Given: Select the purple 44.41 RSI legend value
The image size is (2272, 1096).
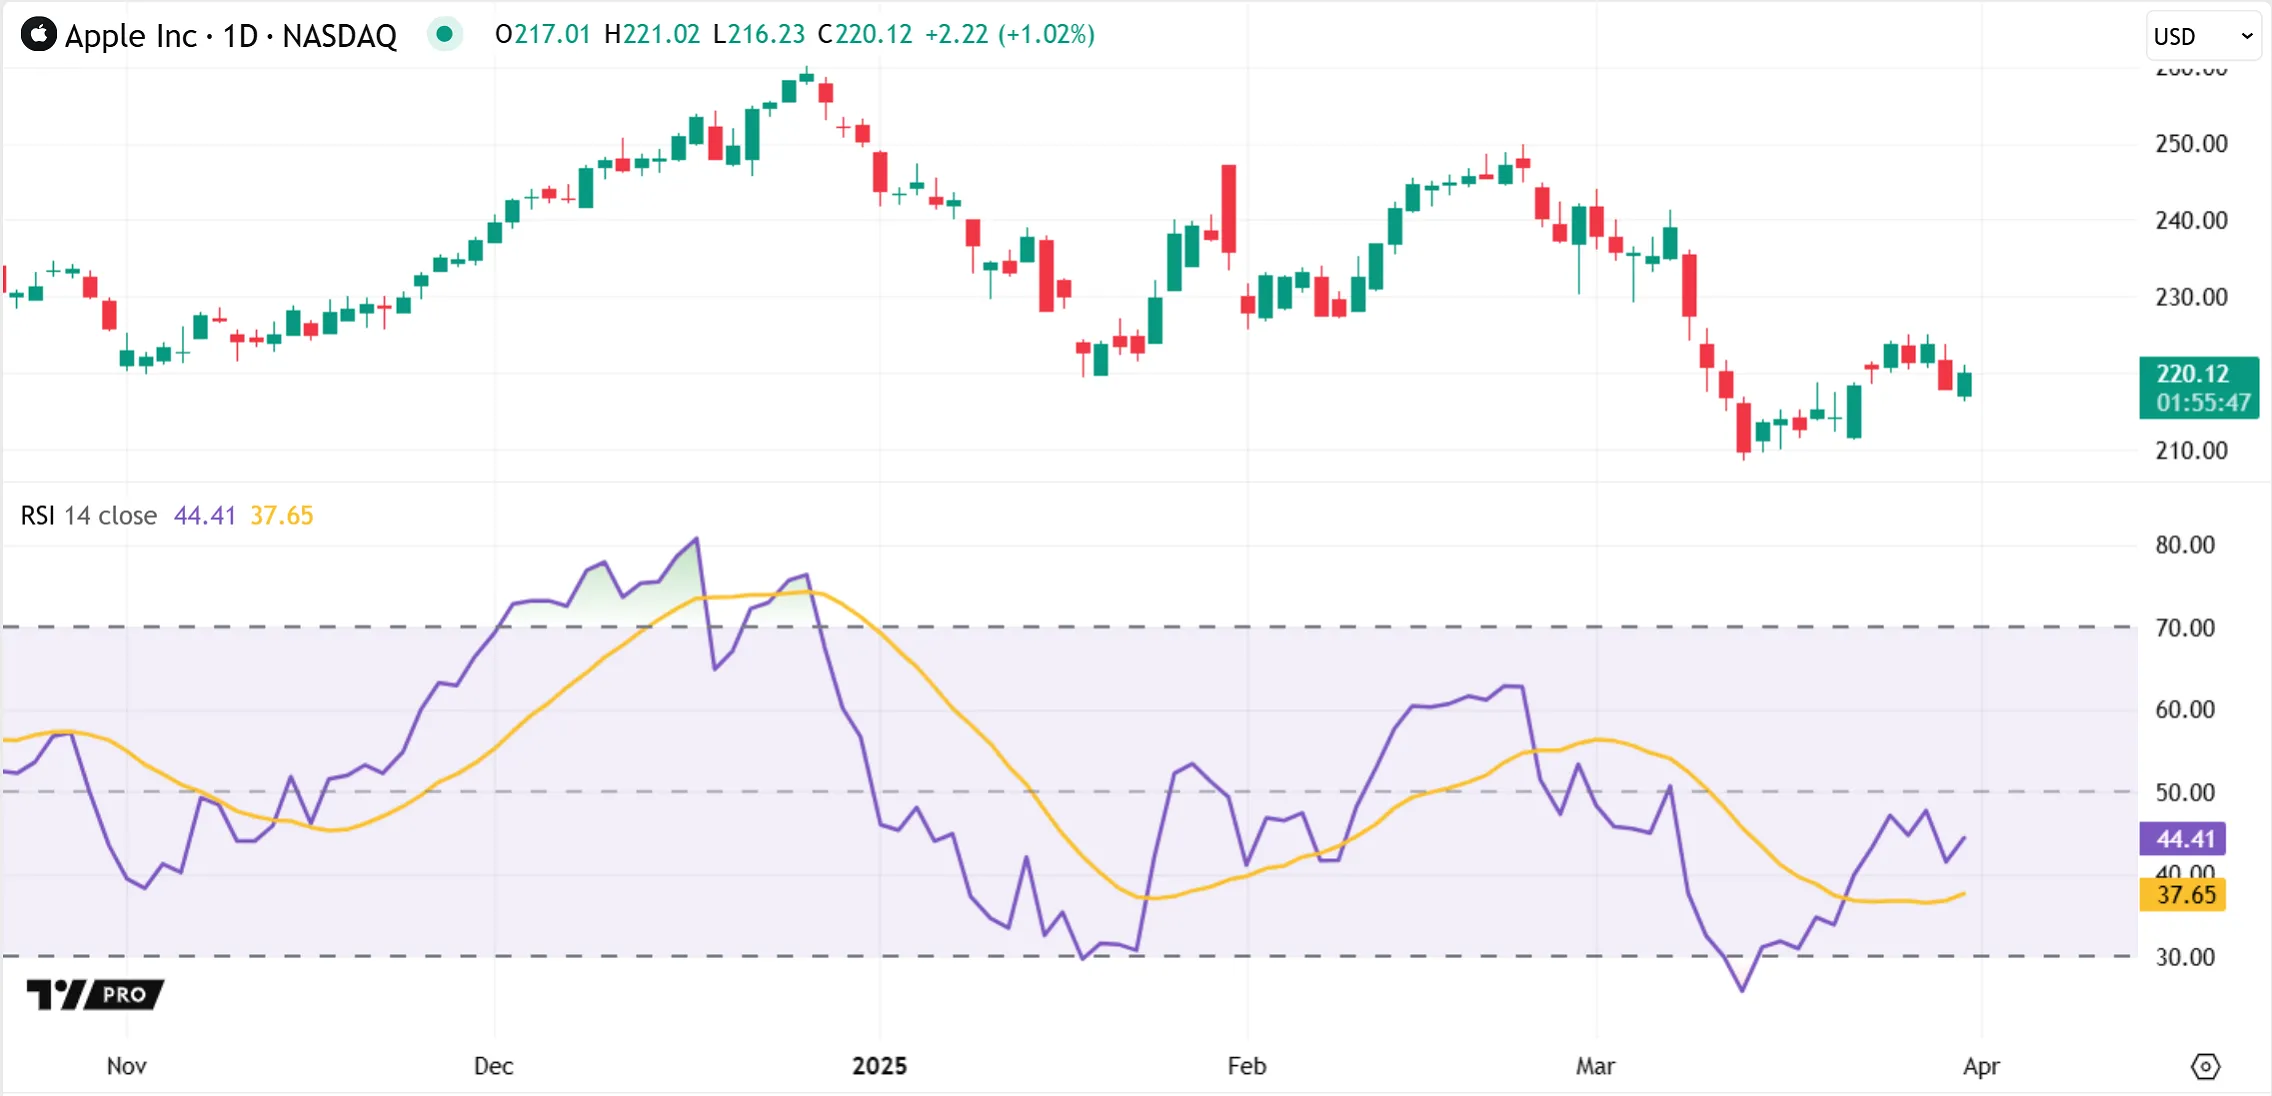Looking at the screenshot, I should pos(204,515).
